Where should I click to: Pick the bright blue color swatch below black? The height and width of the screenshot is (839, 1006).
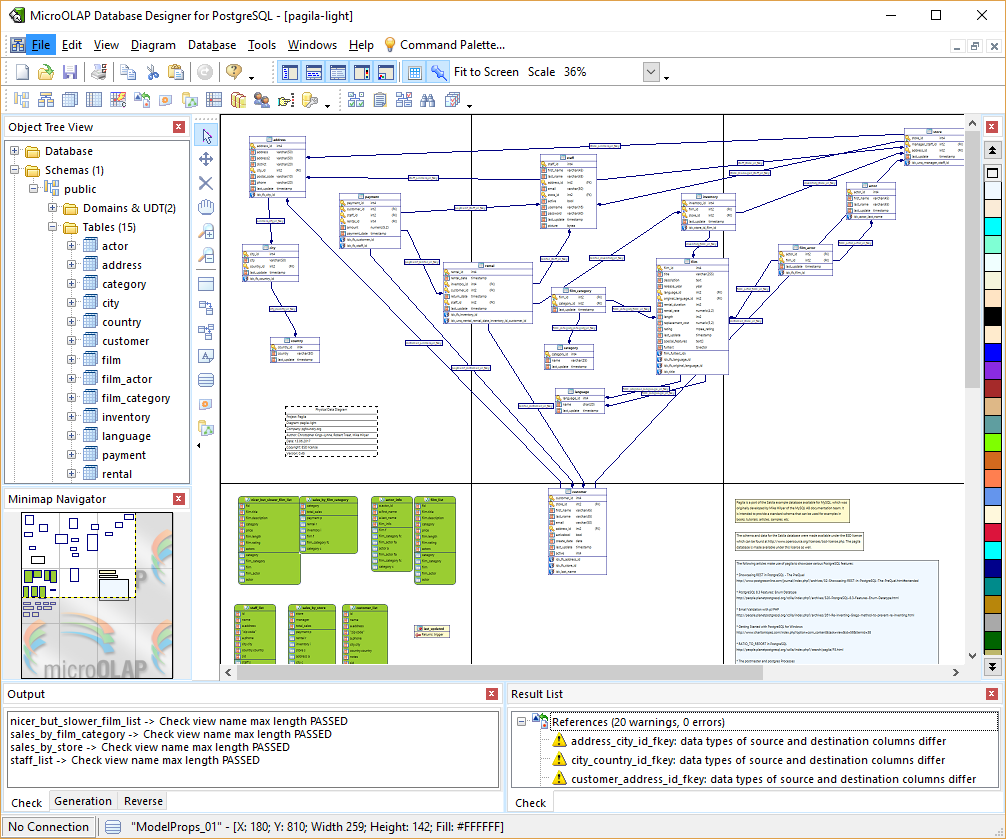tap(993, 353)
